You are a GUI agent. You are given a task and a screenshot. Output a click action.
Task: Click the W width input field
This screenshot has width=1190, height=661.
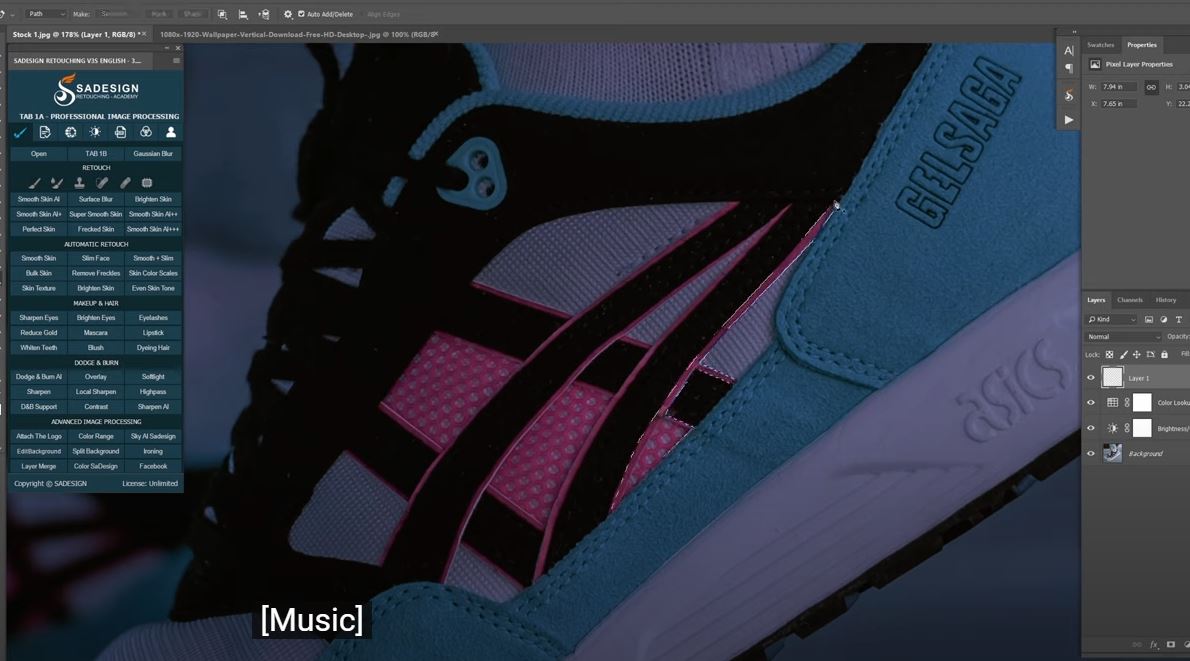1119,87
